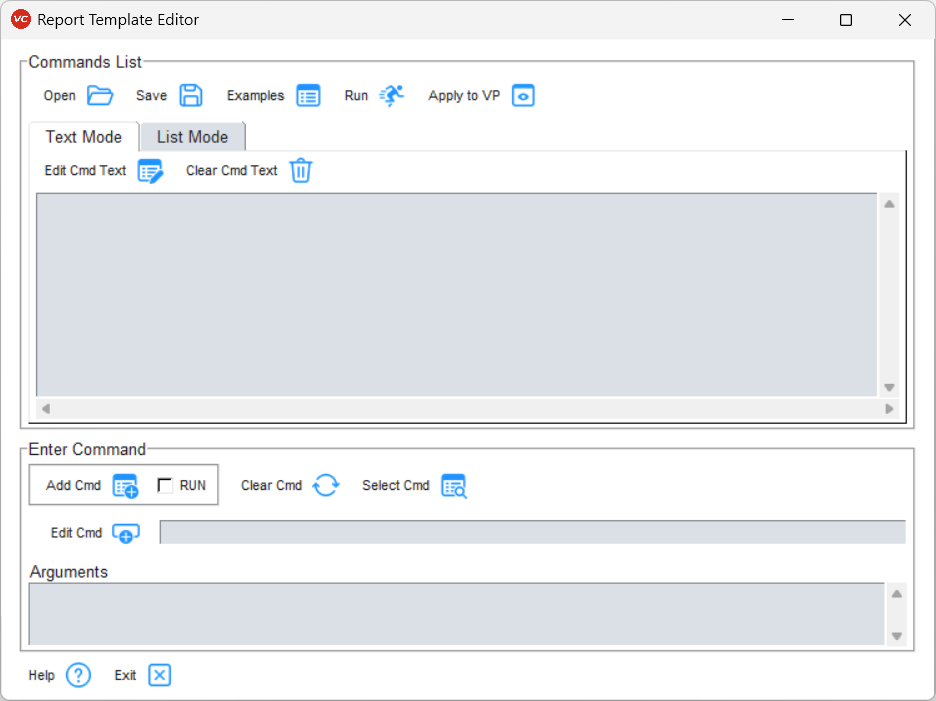Image resolution: width=936 pixels, height=701 pixels.
Task: Switch to the Text Mode tab
Action: (x=84, y=137)
